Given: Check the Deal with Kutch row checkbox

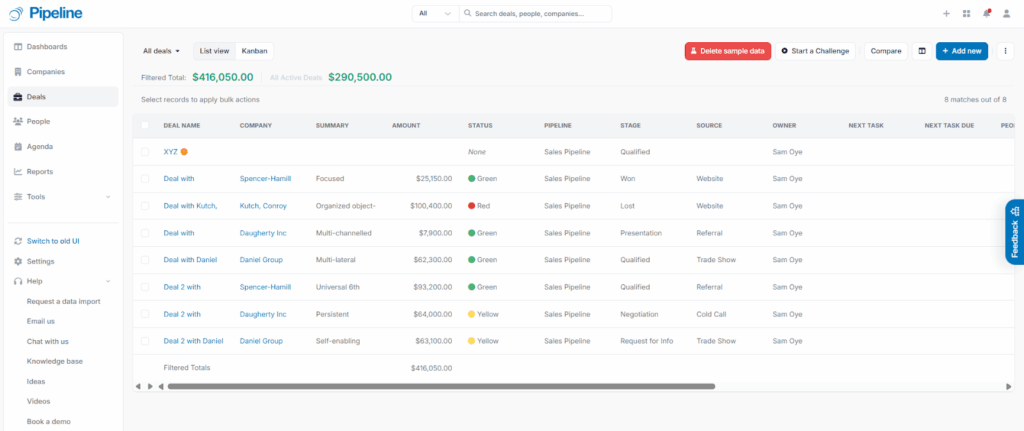Looking at the screenshot, I should 146,206.
